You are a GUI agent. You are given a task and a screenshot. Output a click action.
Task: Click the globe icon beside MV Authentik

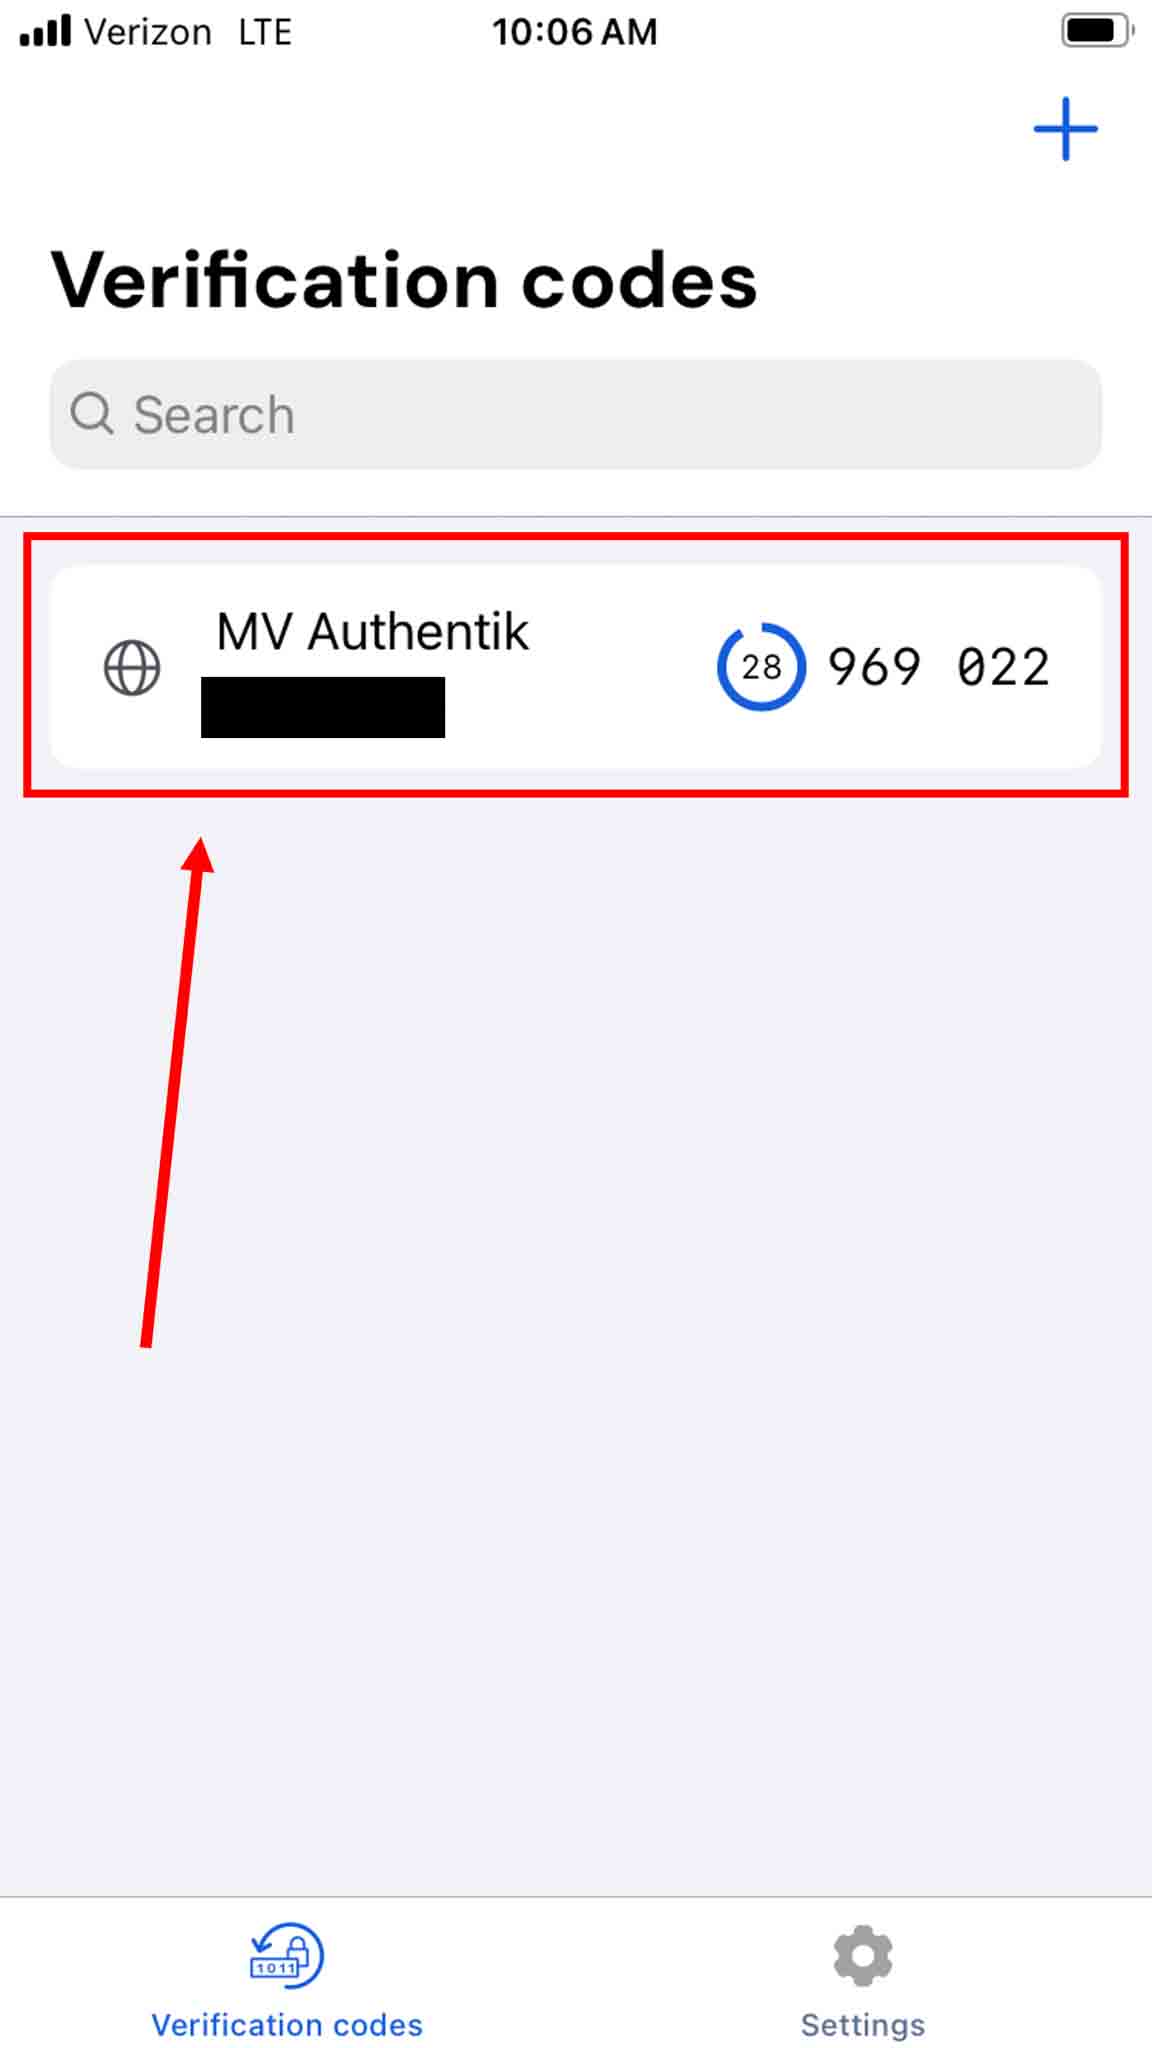[132, 667]
